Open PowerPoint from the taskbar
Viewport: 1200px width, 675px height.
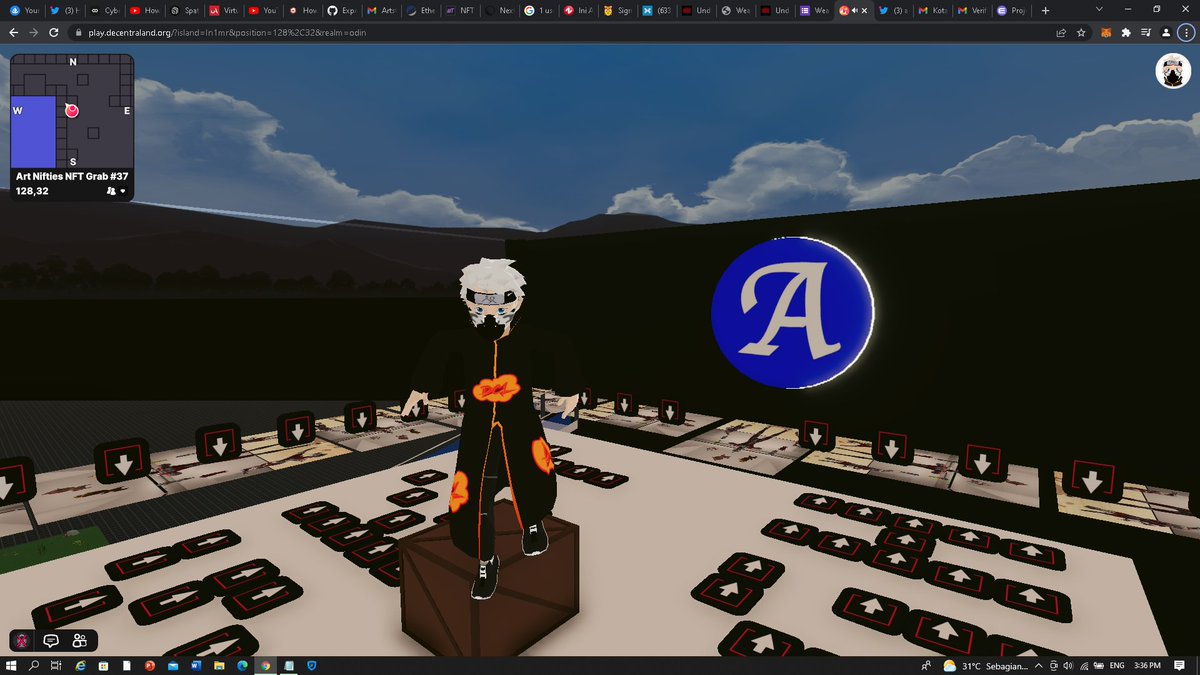point(150,666)
